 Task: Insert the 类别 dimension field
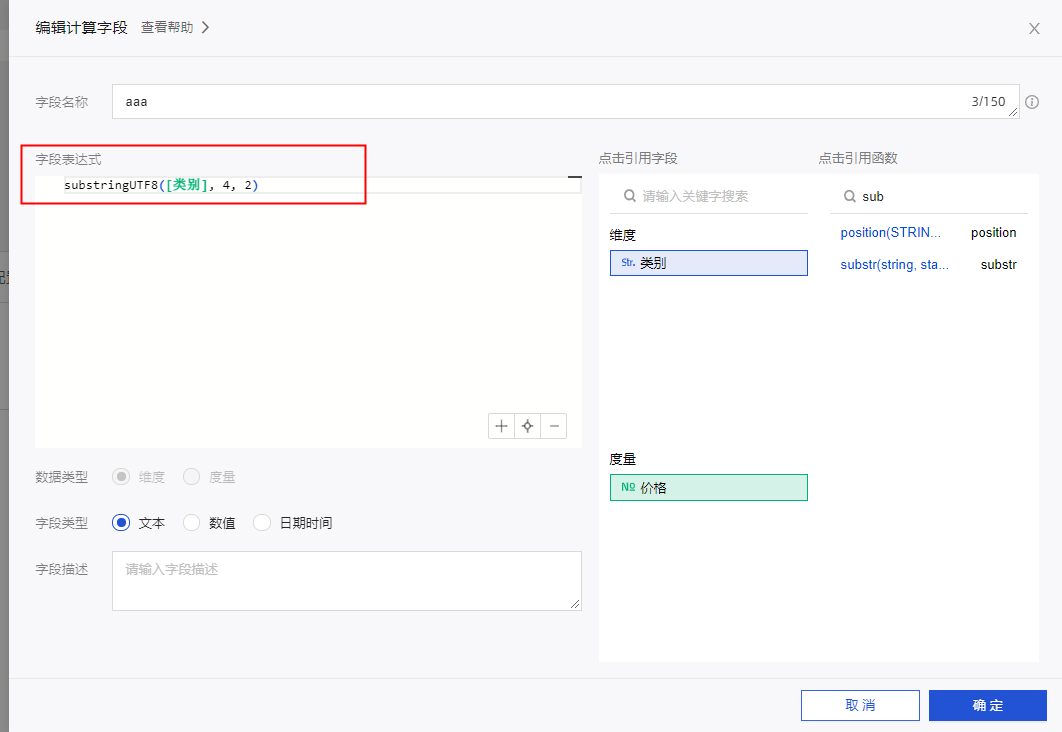[x=709, y=263]
